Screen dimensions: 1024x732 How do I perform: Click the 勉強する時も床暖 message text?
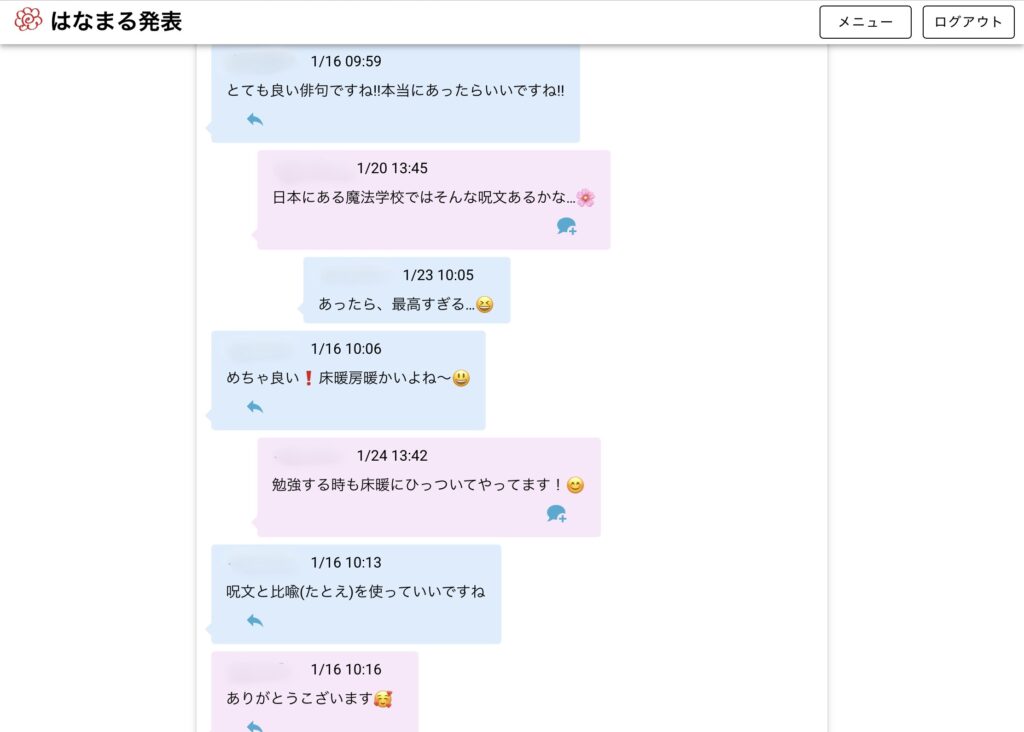point(418,485)
